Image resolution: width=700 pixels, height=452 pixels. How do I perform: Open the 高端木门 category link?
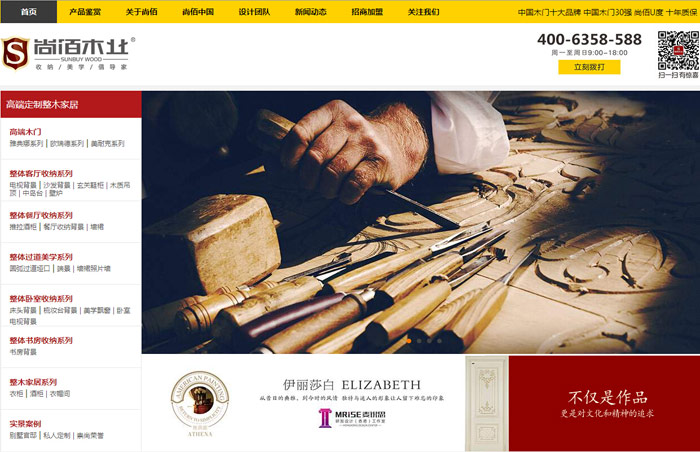pyautogui.click(x=25, y=132)
